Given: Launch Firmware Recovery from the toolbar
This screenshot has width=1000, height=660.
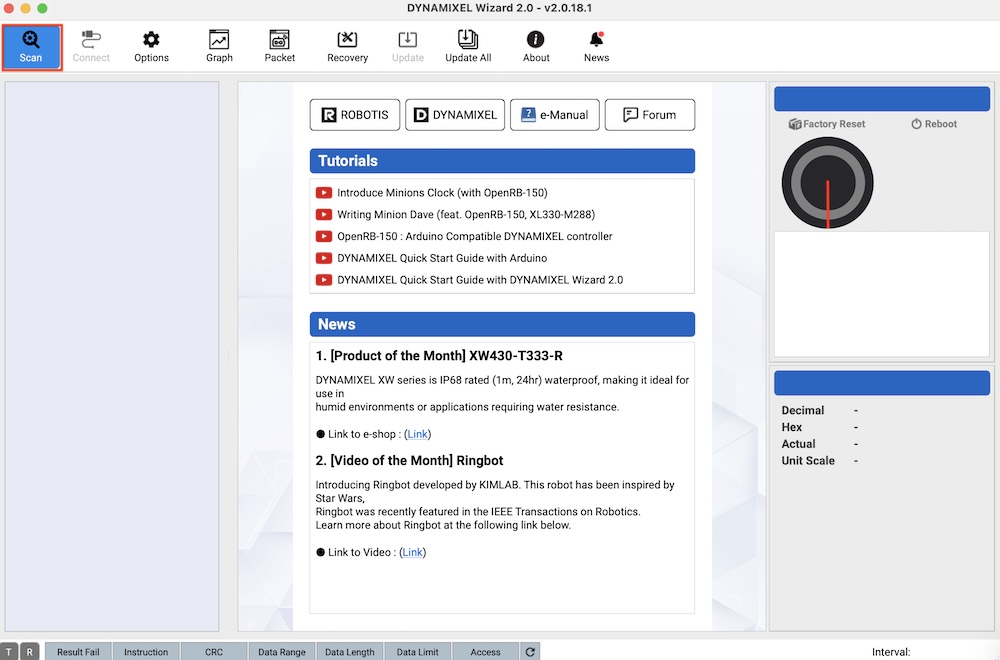Looking at the screenshot, I should [x=347, y=46].
